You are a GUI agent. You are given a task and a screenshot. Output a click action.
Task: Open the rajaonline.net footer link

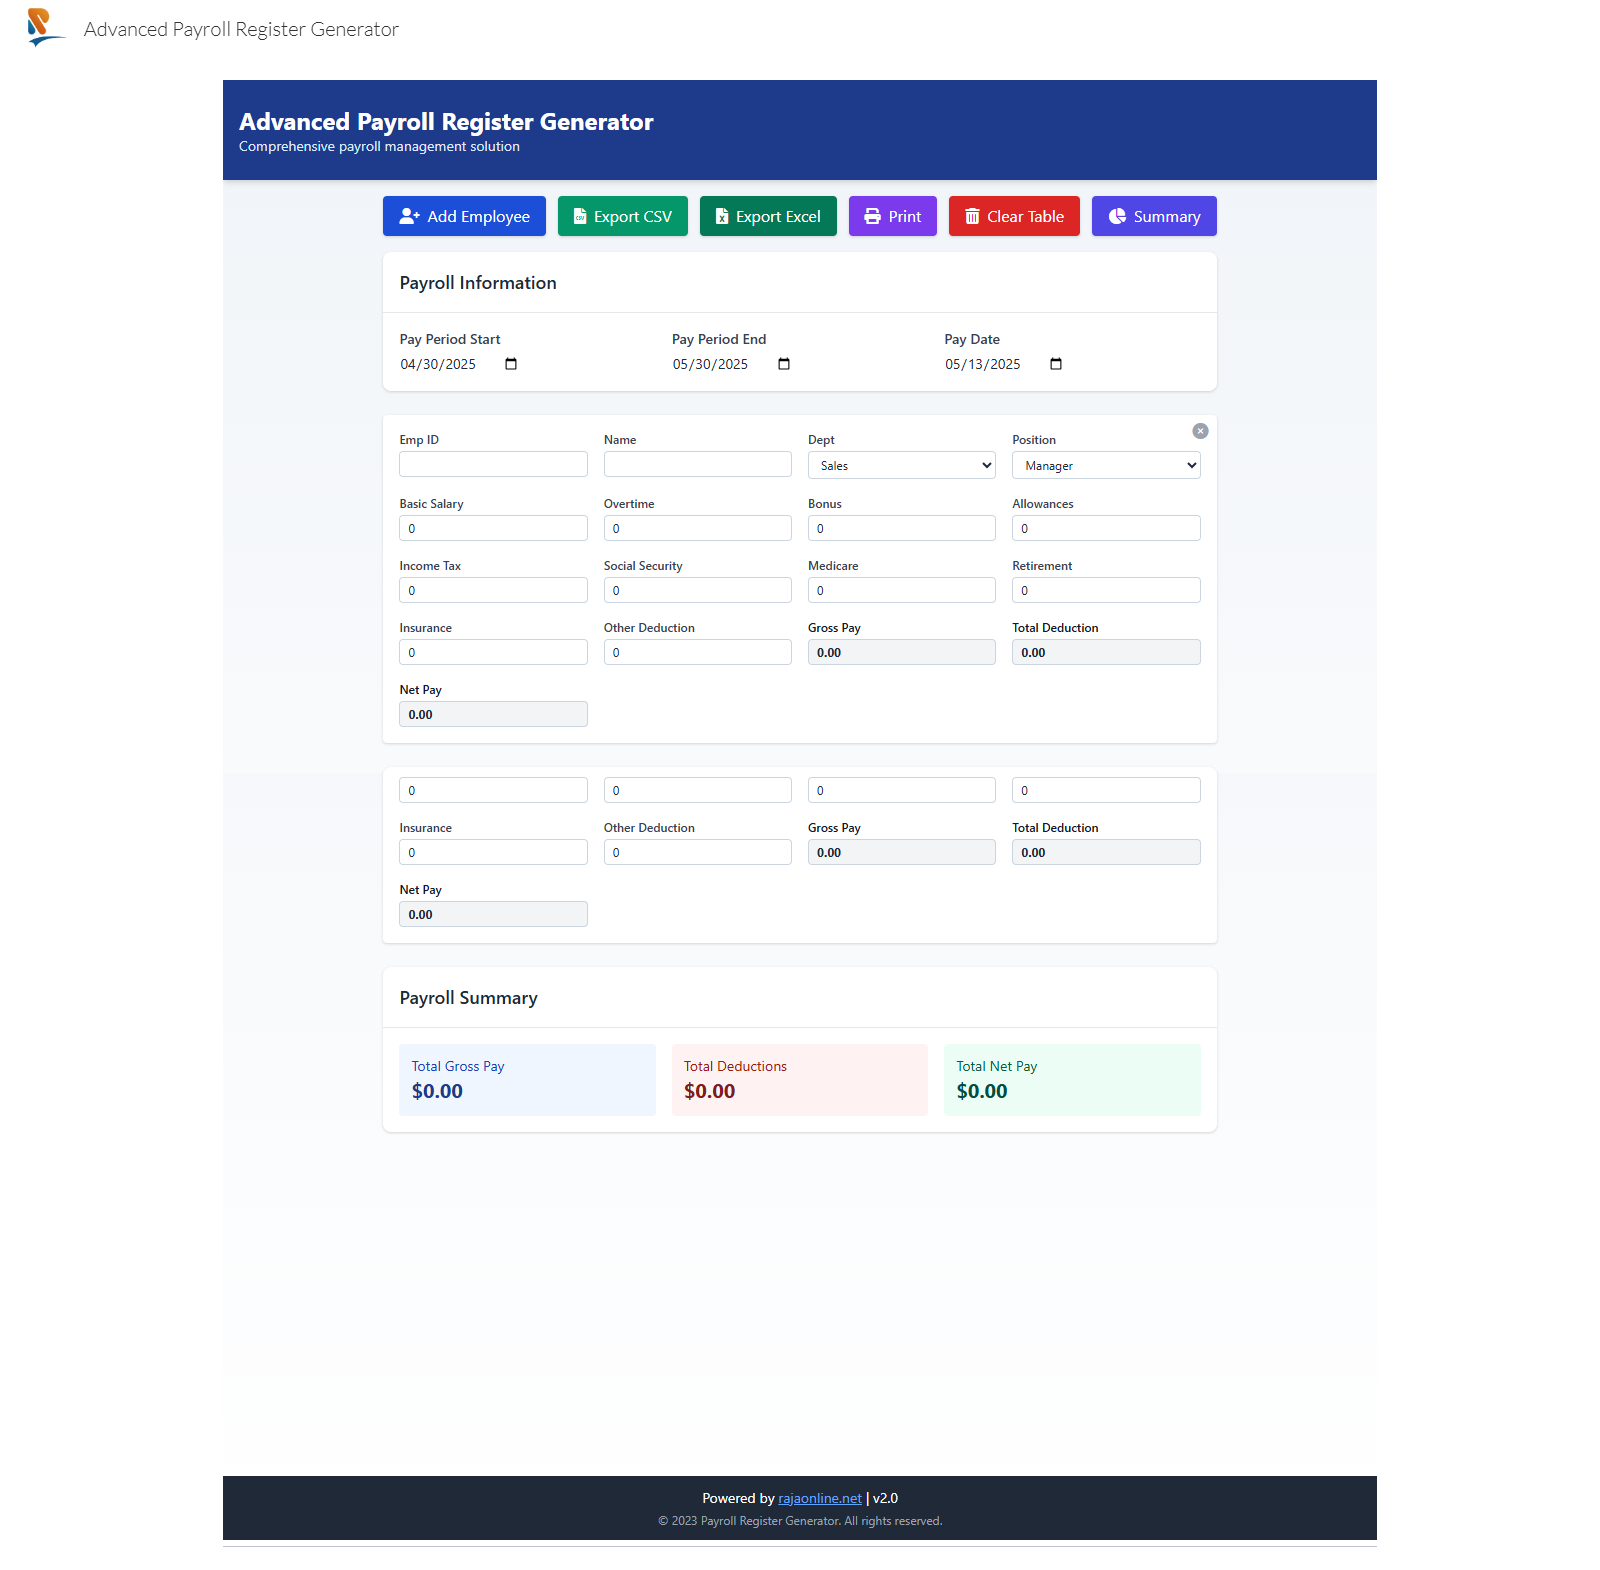coord(820,1498)
